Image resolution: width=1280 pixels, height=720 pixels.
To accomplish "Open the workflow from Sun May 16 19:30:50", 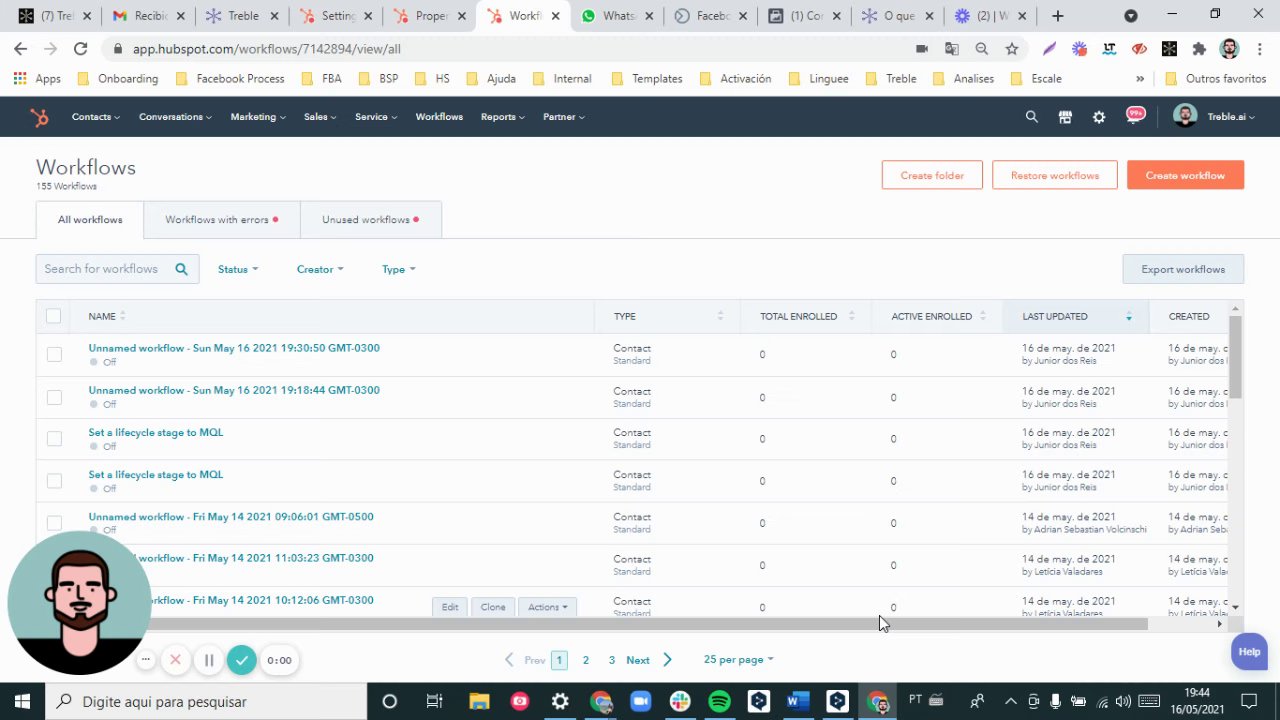I will [x=234, y=348].
